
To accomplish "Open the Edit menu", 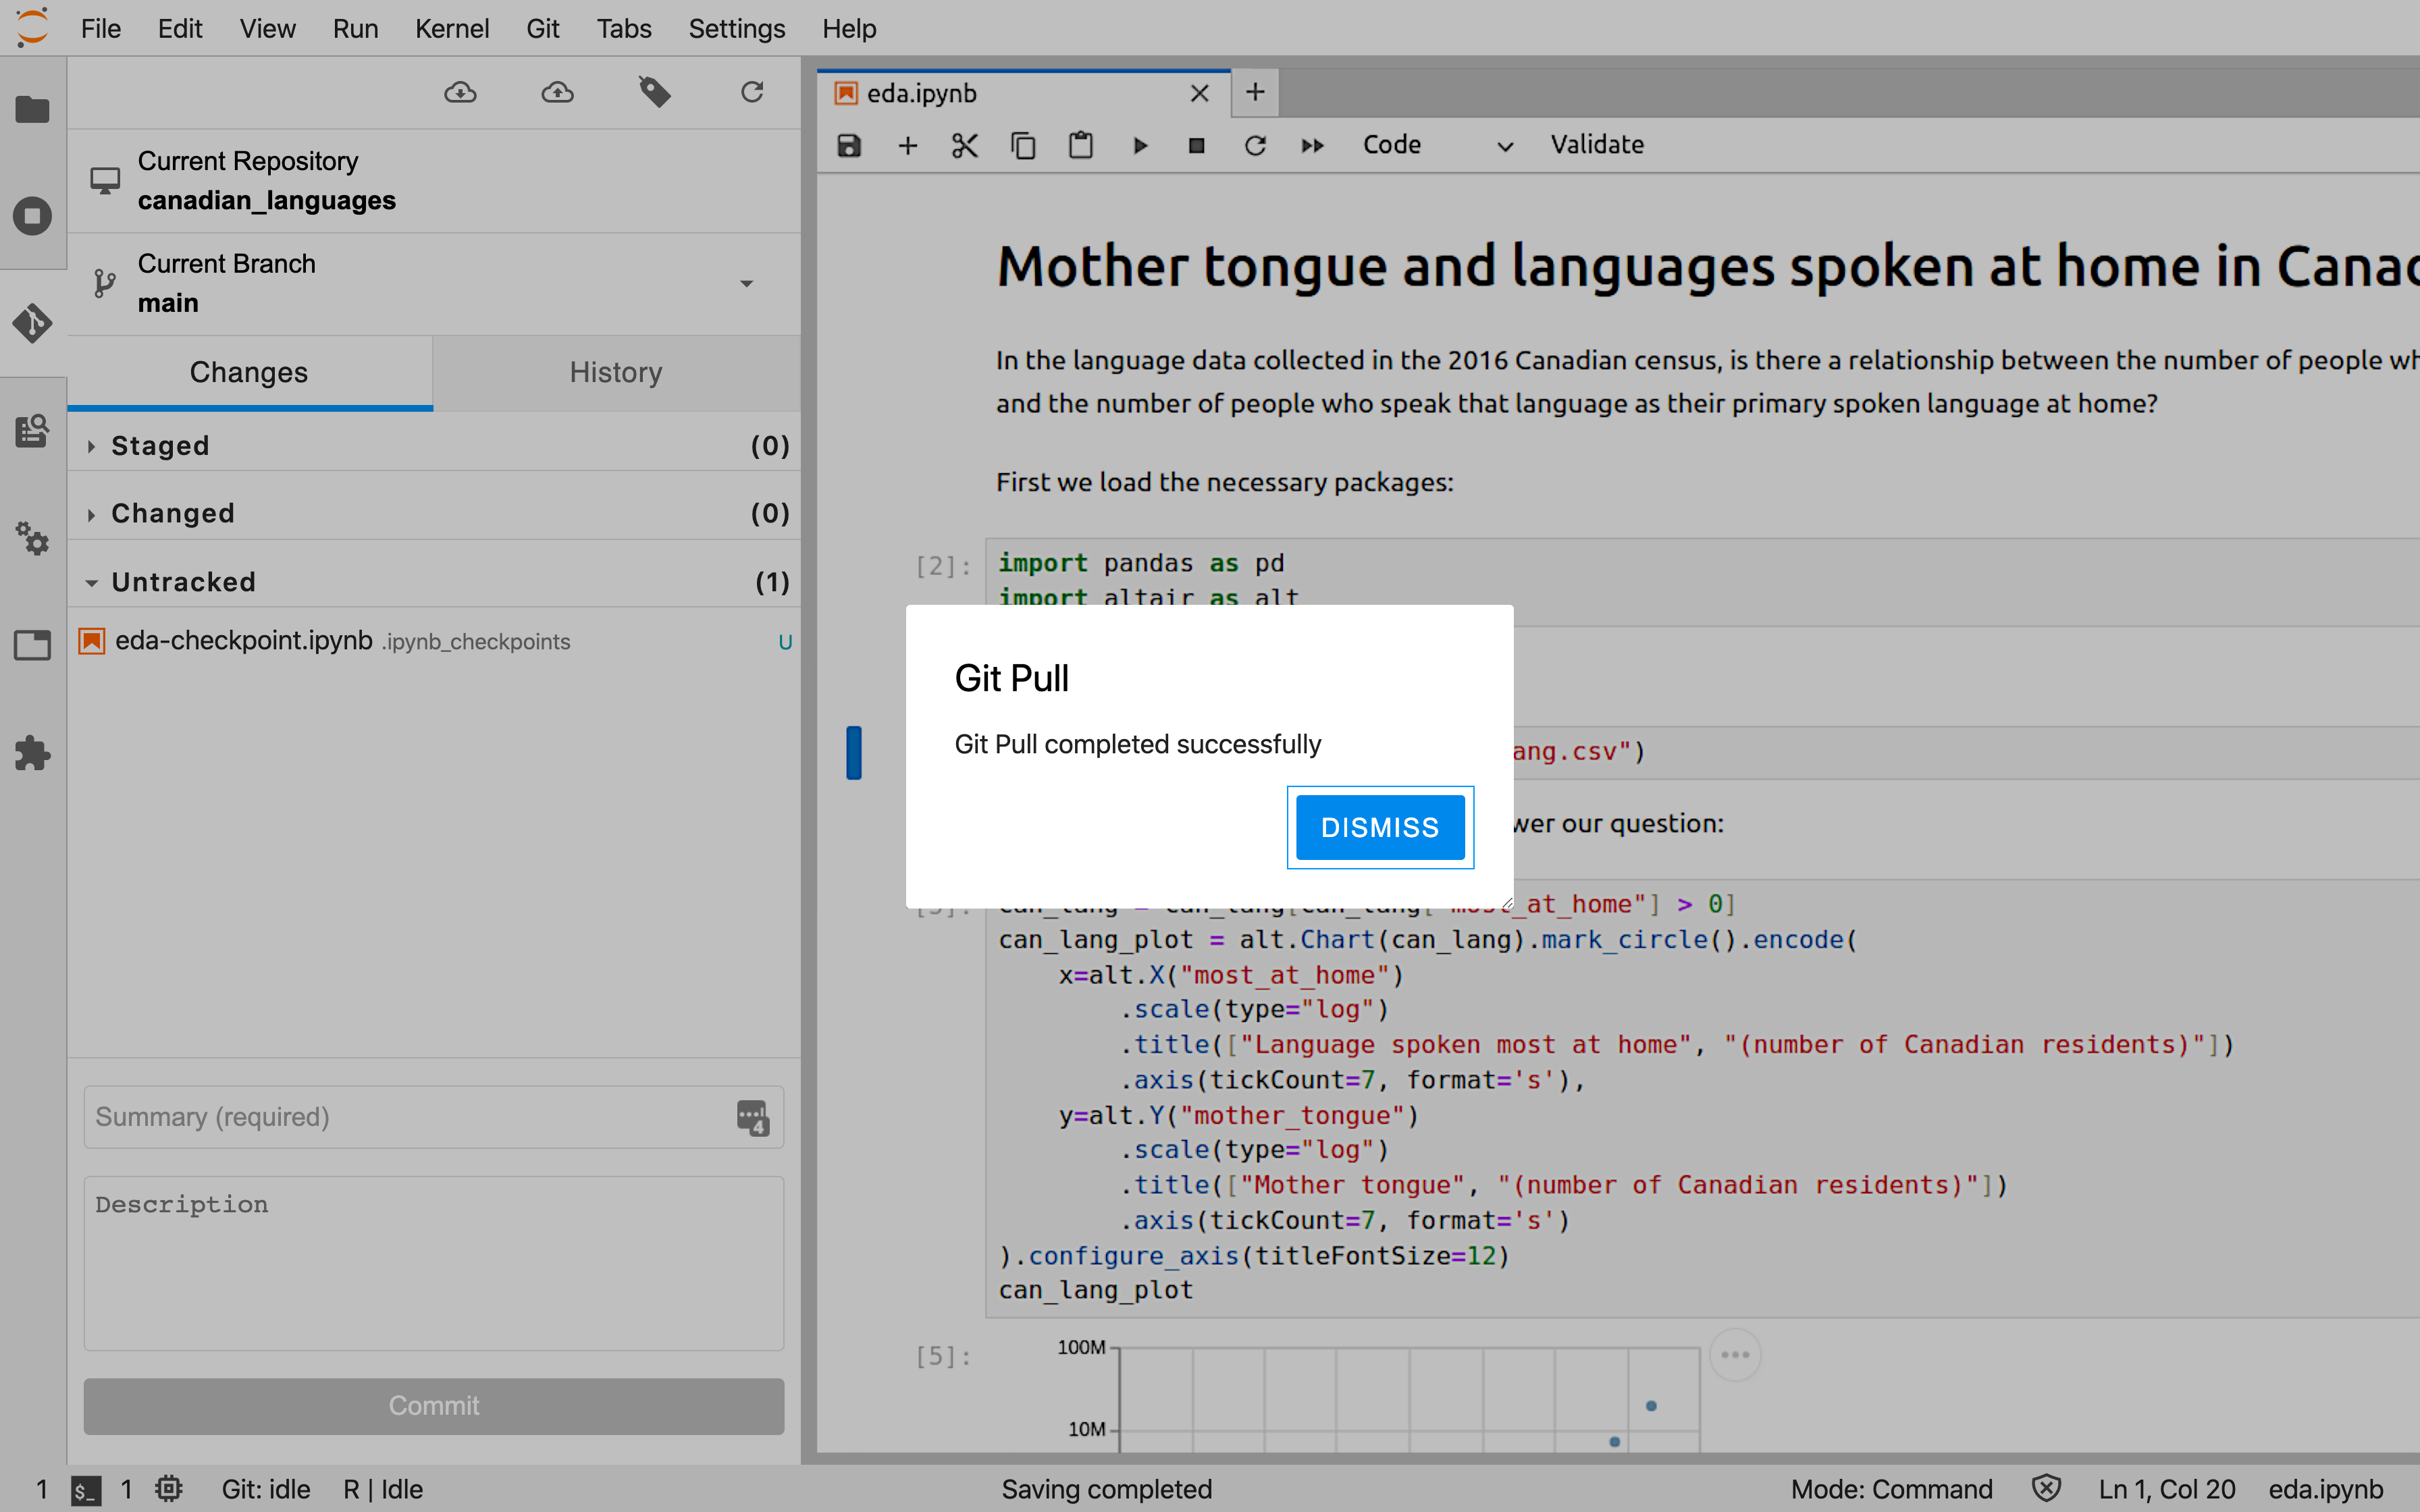I will tap(180, 29).
